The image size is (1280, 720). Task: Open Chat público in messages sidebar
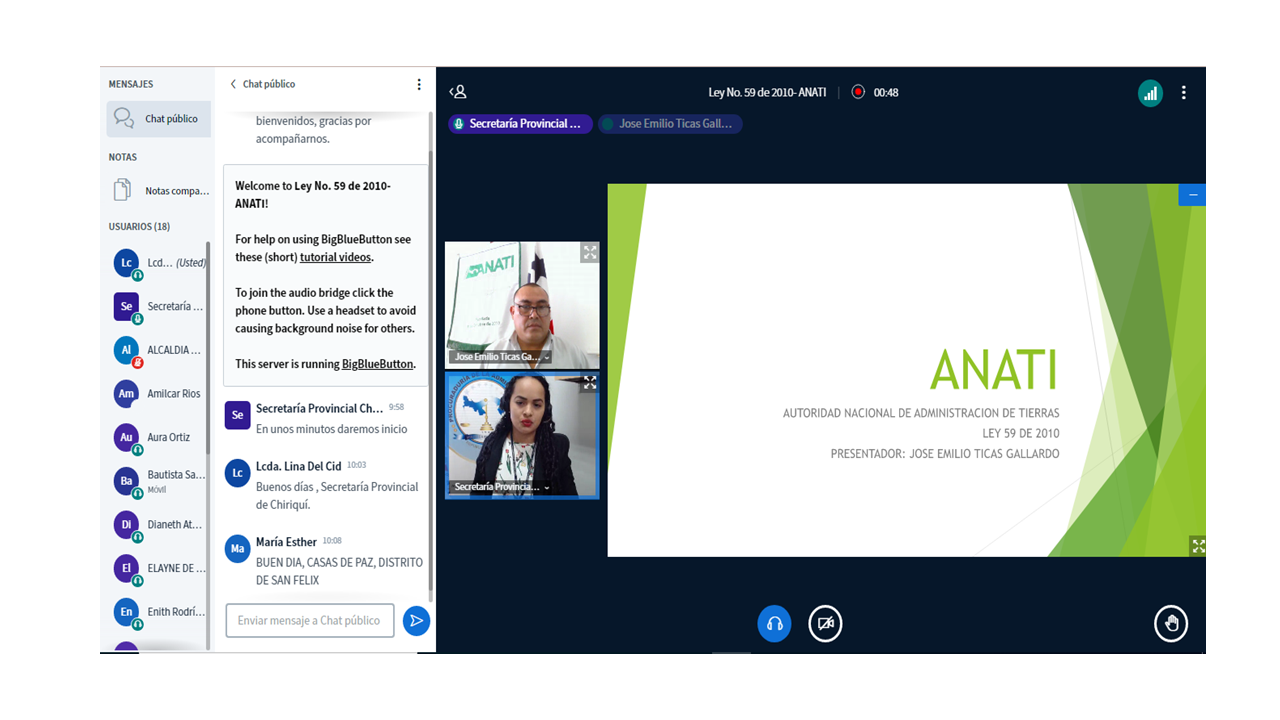158,118
